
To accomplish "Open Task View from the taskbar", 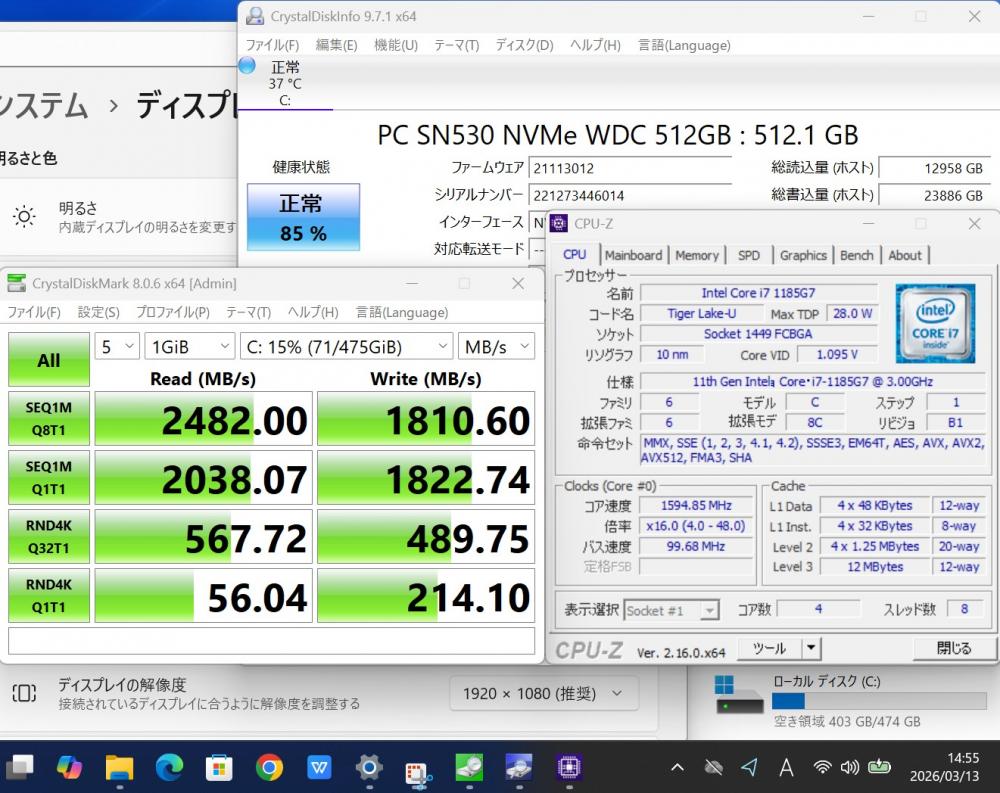I will click(x=20, y=767).
